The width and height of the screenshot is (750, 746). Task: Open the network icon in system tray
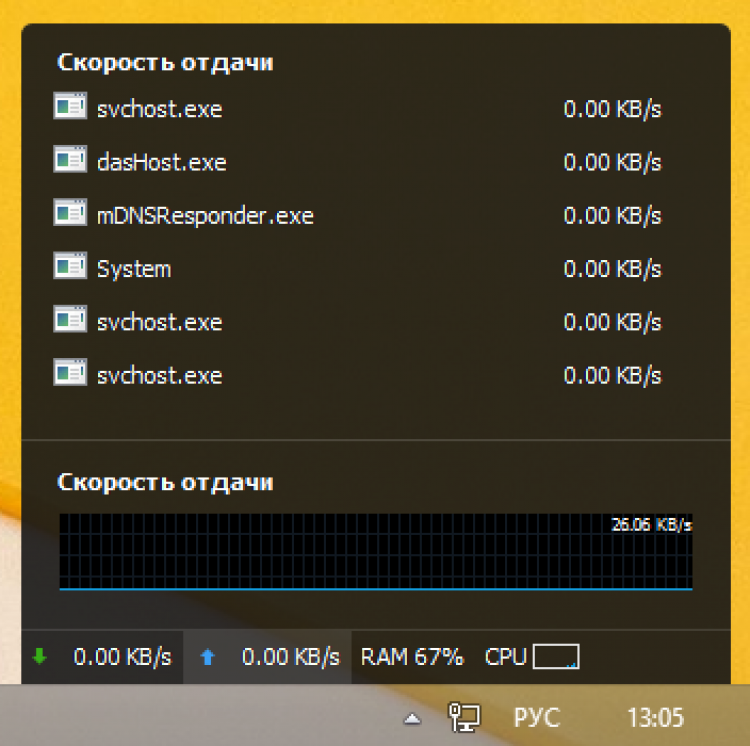(464, 716)
